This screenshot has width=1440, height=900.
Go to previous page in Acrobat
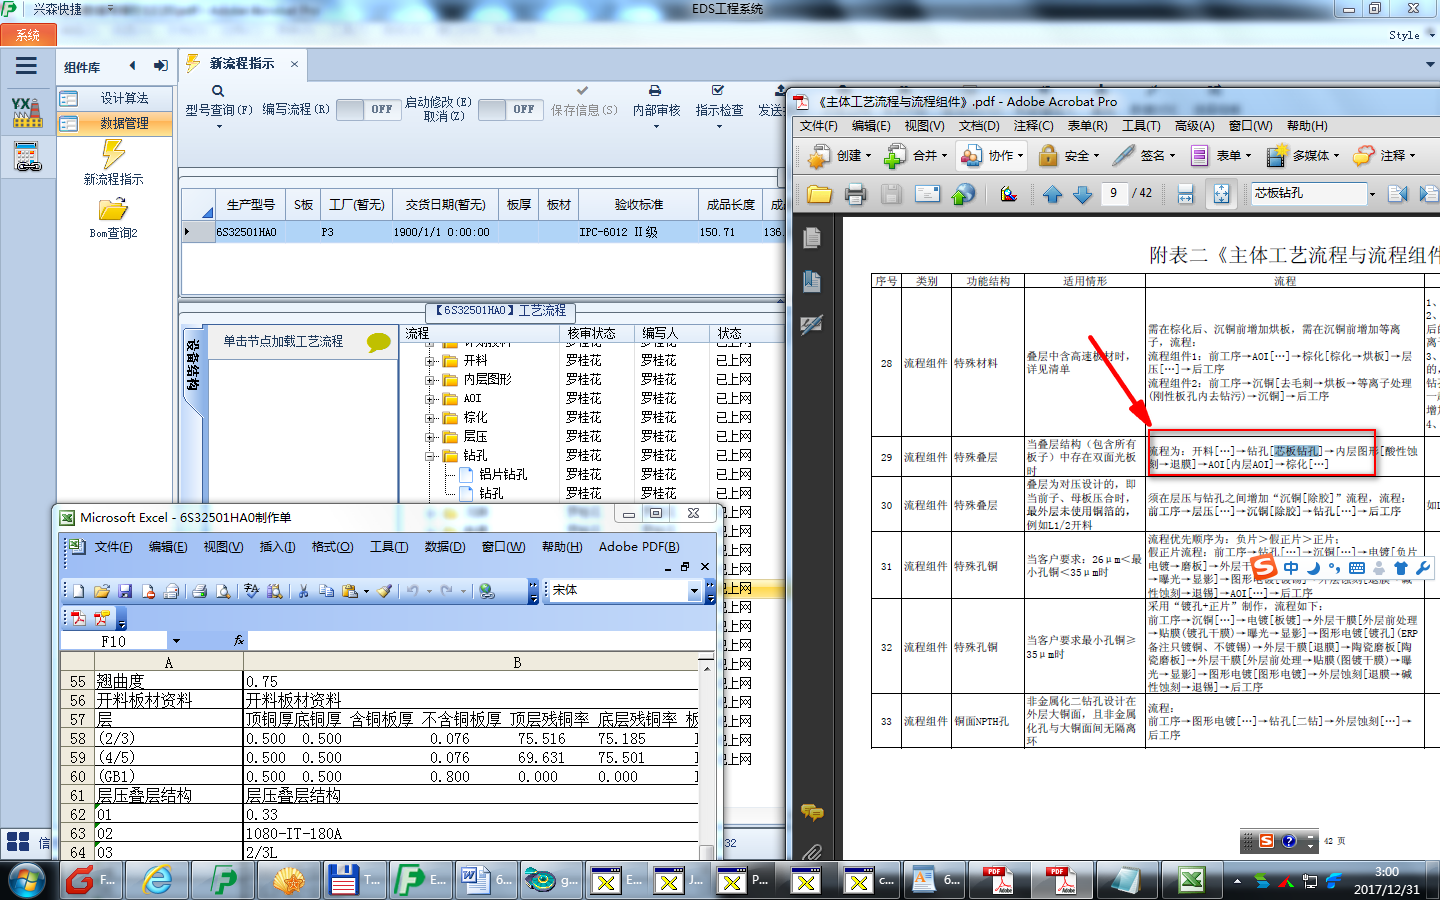(1052, 194)
